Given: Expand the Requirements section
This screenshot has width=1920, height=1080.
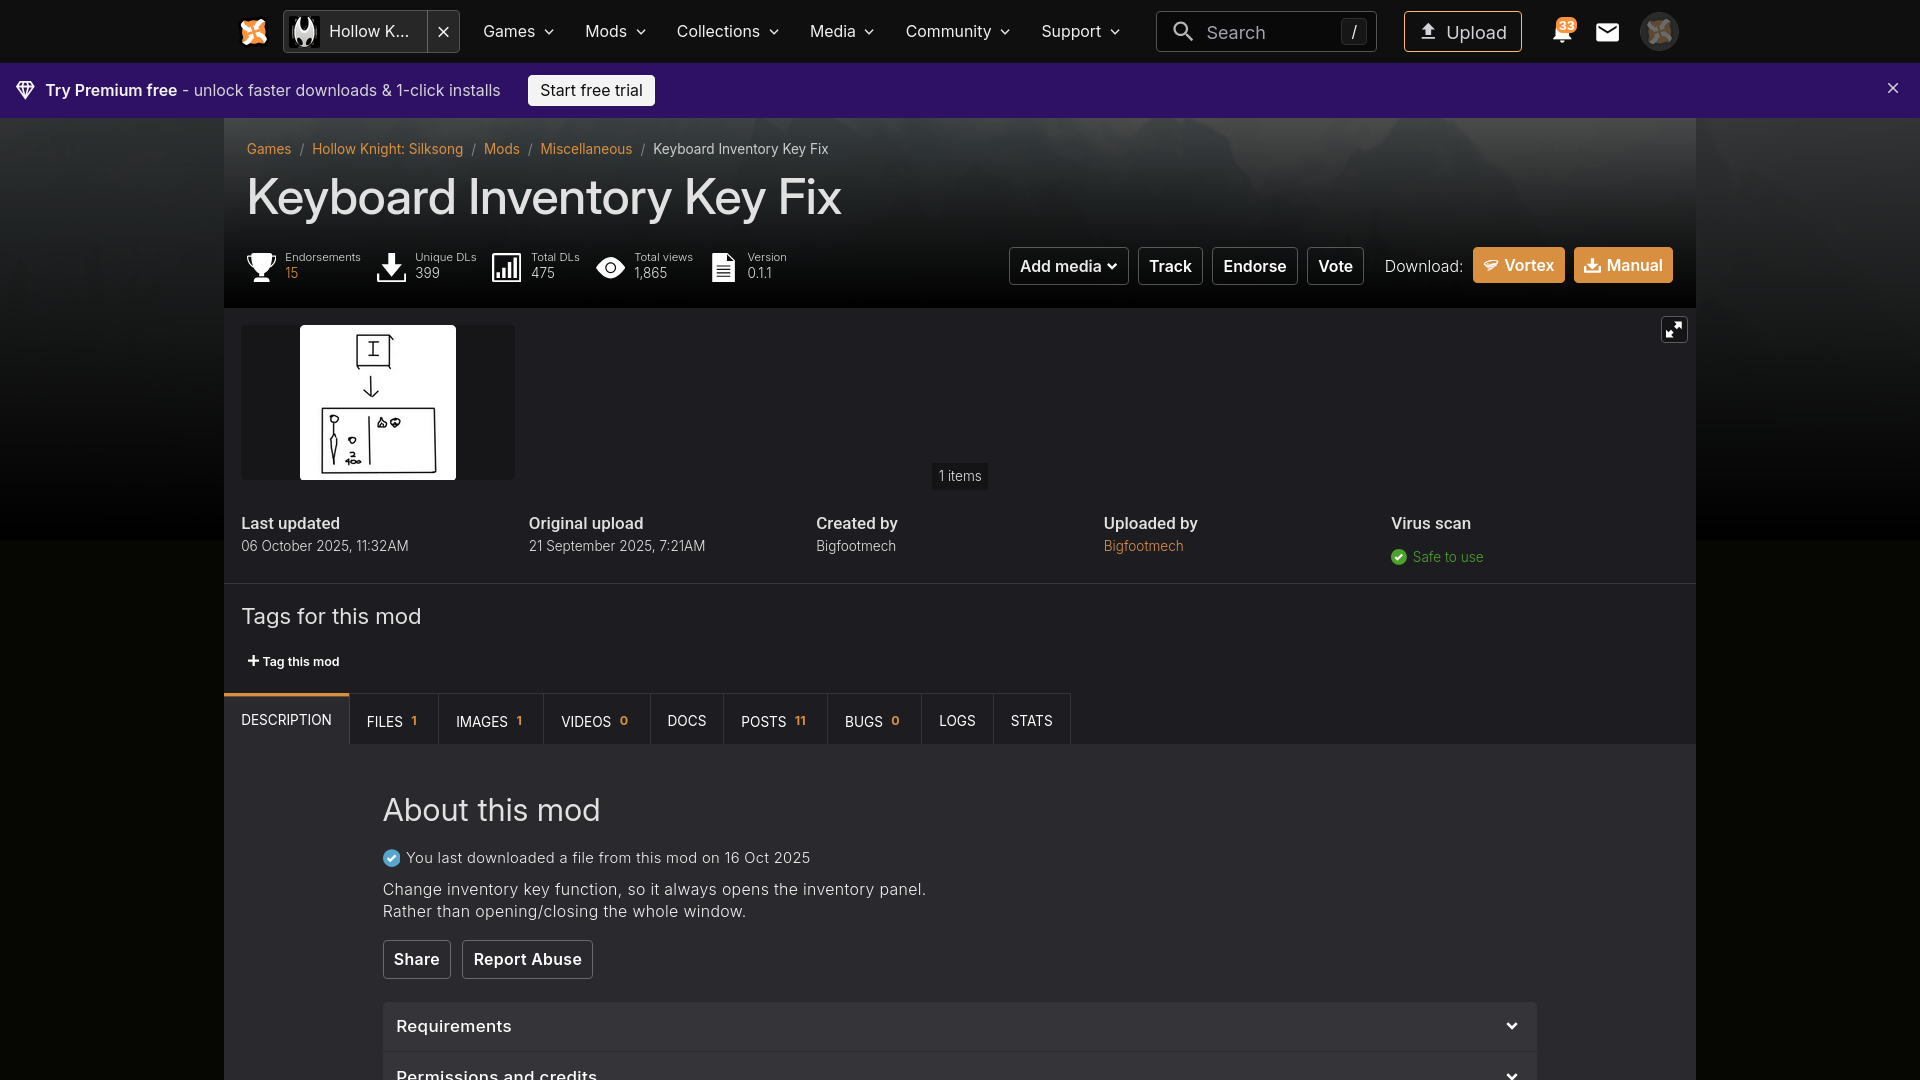Looking at the screenshot, I should (959, 1026).
